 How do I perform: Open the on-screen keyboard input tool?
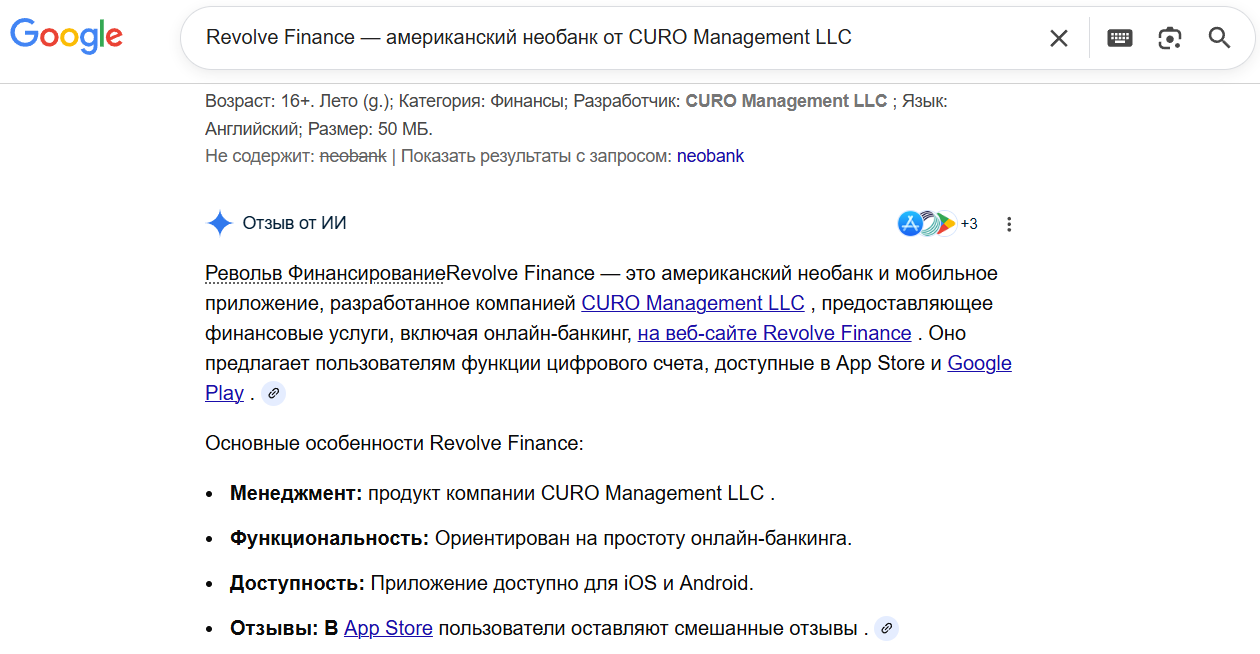[x=1120, y=38]
